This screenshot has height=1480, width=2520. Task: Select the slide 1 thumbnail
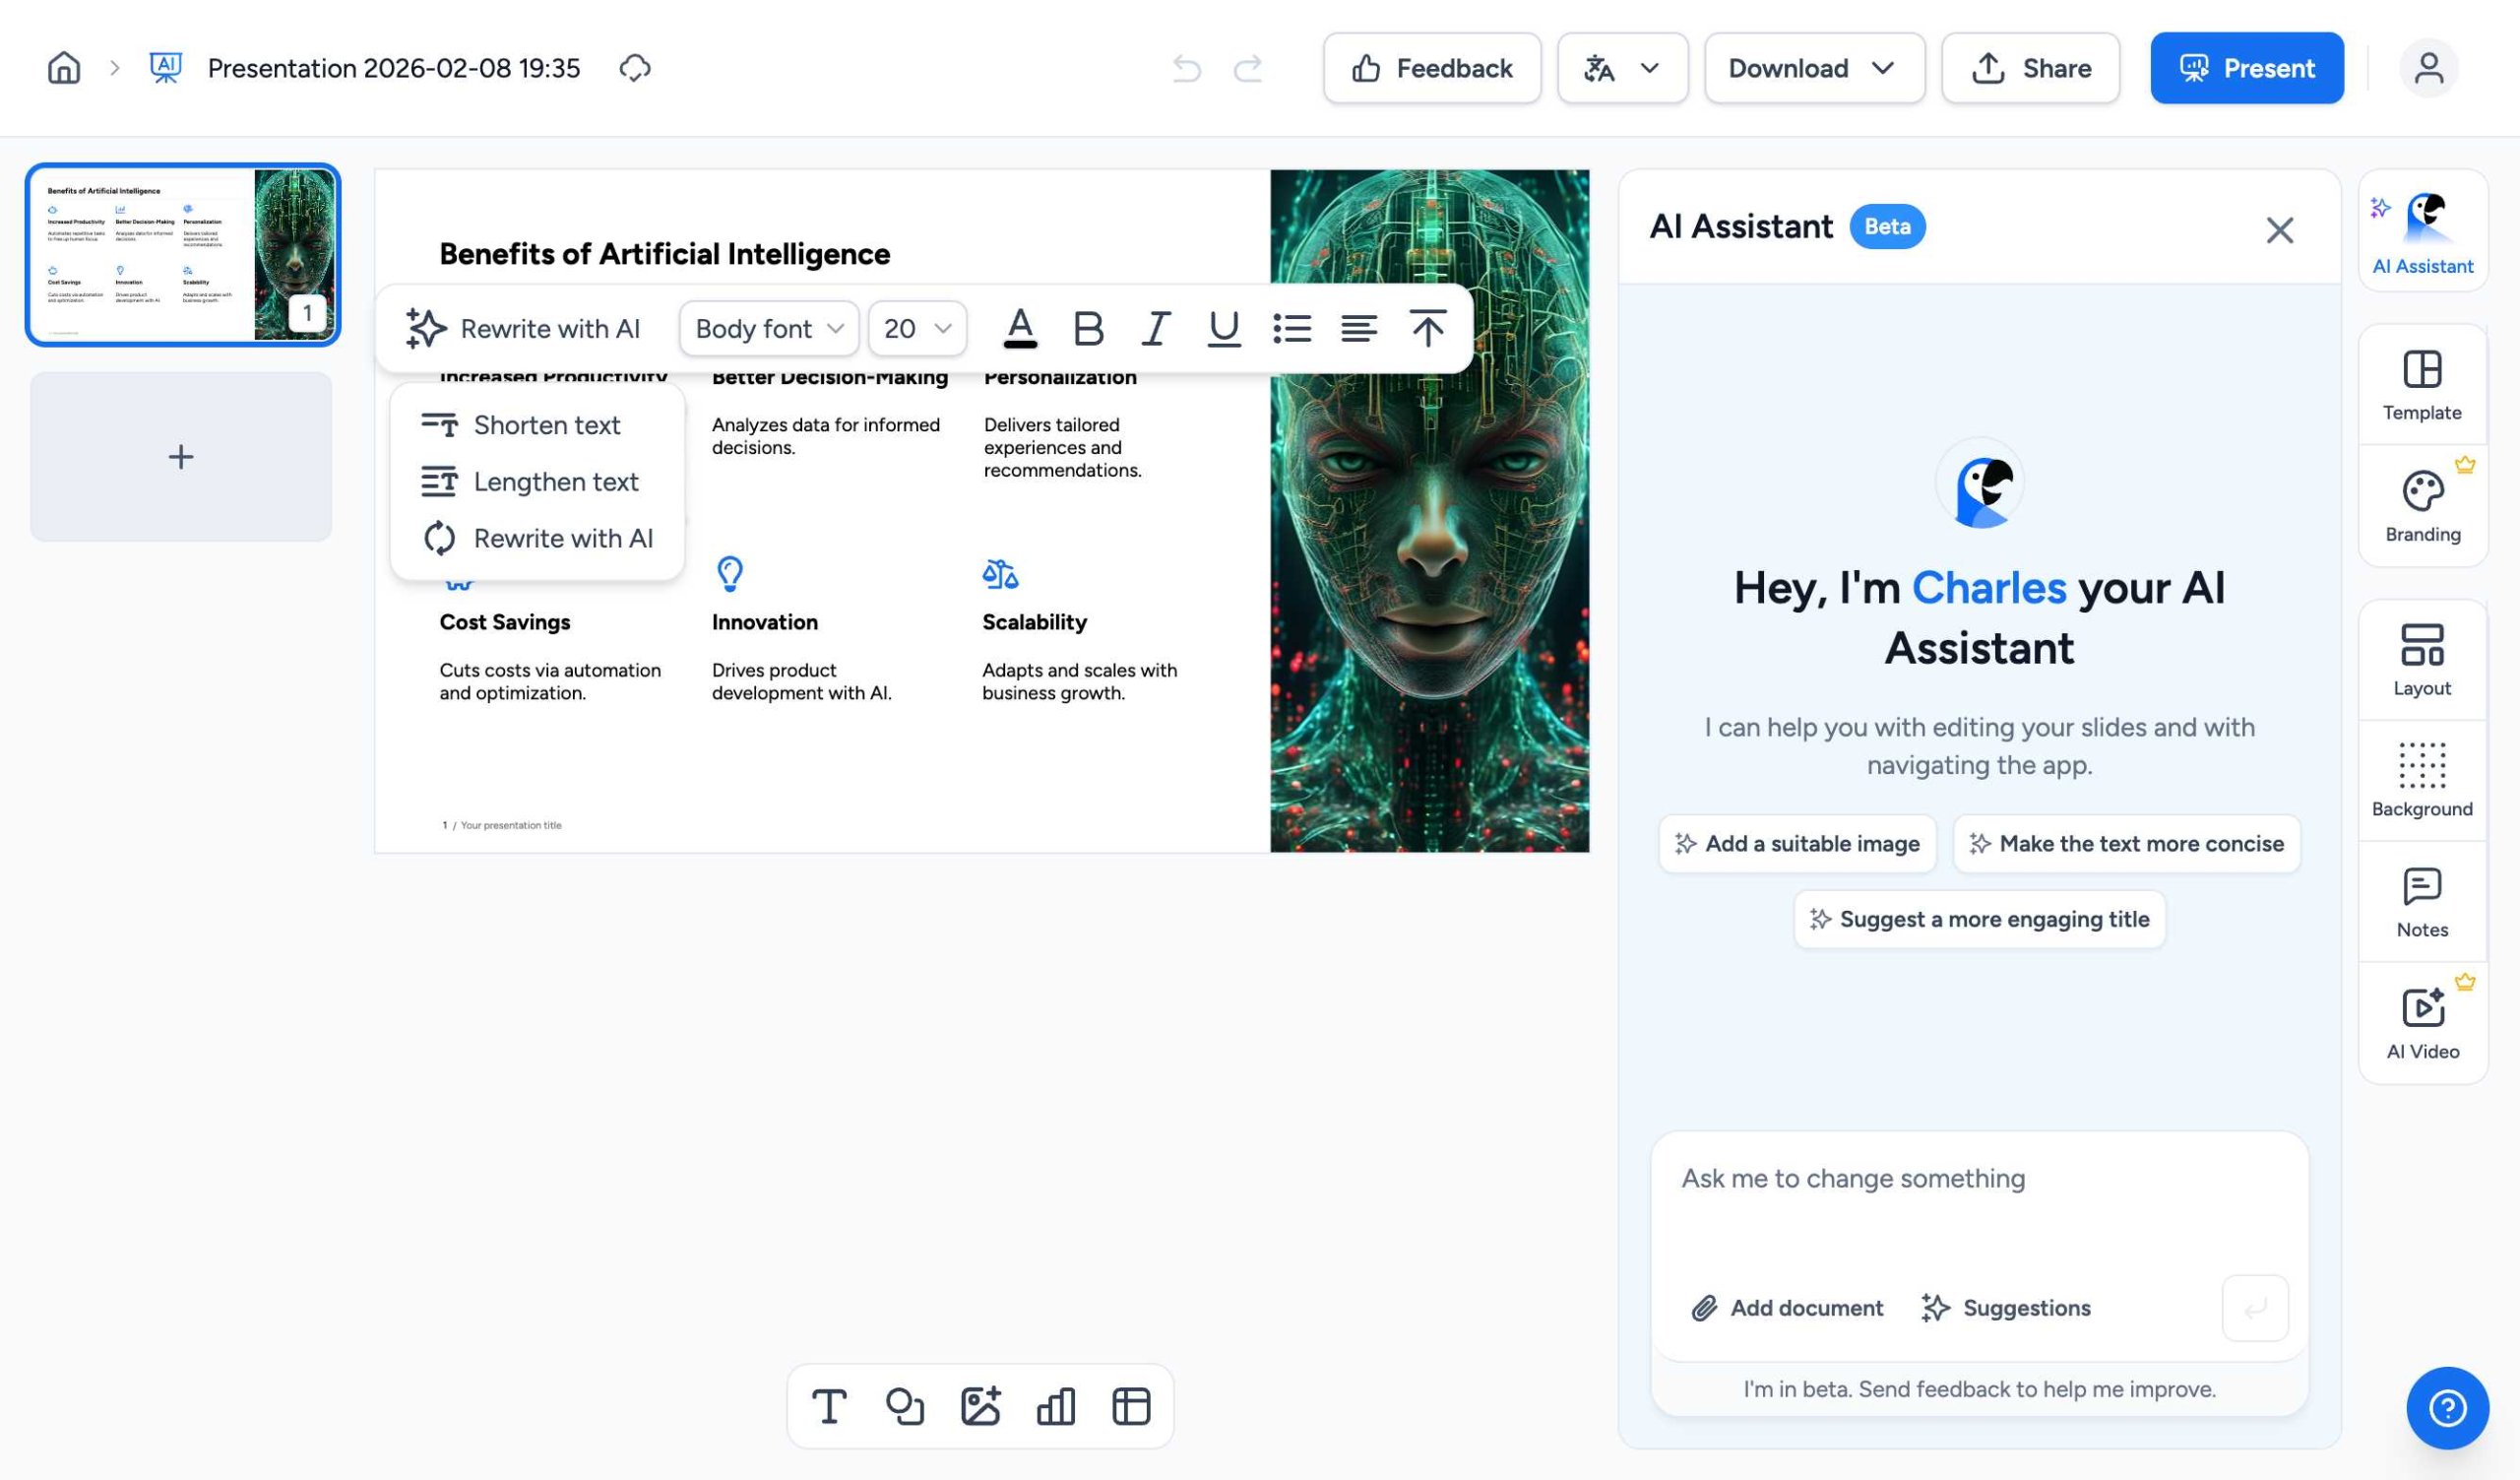pos(183,254)
